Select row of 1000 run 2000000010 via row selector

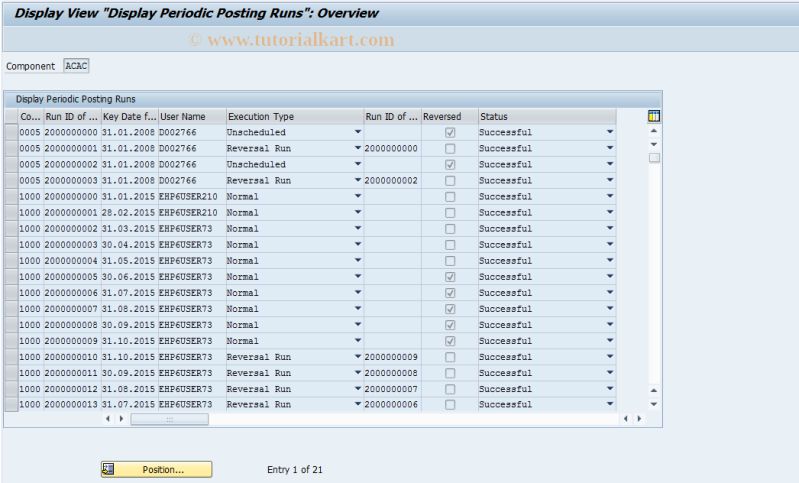[x=11, y=357]
